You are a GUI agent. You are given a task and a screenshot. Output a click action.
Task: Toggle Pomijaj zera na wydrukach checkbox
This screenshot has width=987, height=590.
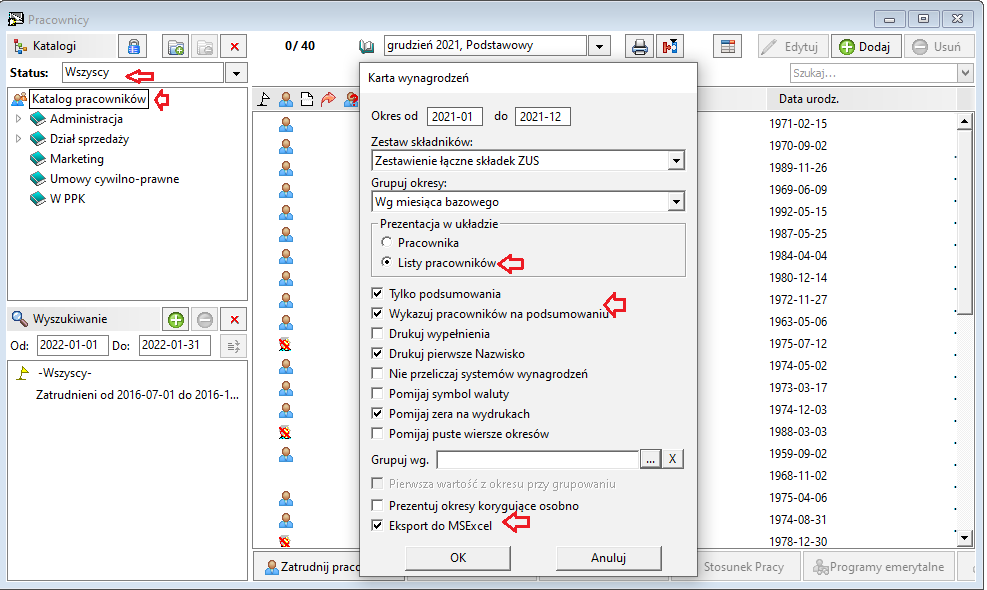click(377, 414)
